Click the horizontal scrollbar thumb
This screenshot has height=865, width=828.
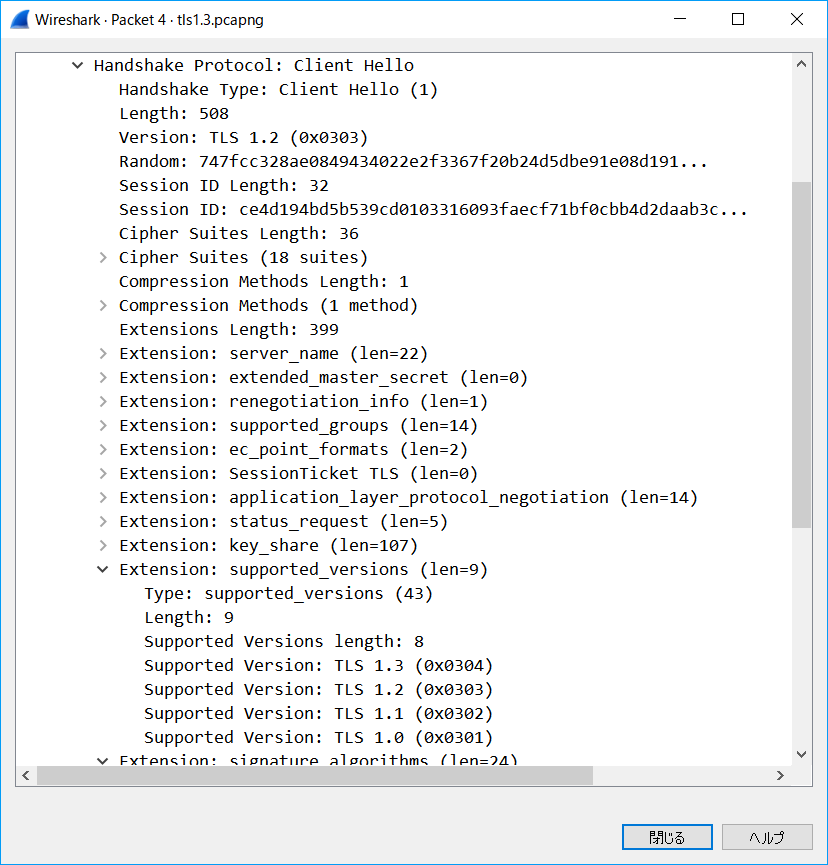click(x=315, y=776)
